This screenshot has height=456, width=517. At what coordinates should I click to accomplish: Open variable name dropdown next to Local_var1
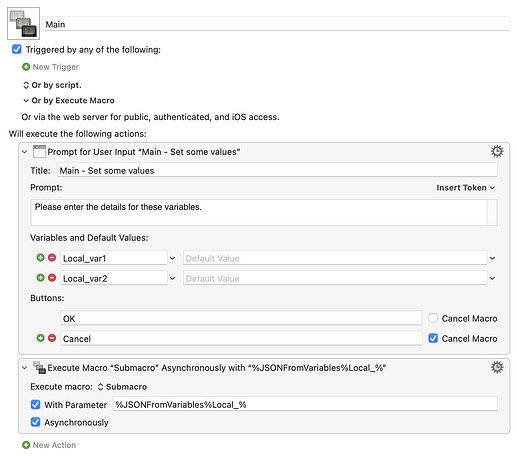172,258
